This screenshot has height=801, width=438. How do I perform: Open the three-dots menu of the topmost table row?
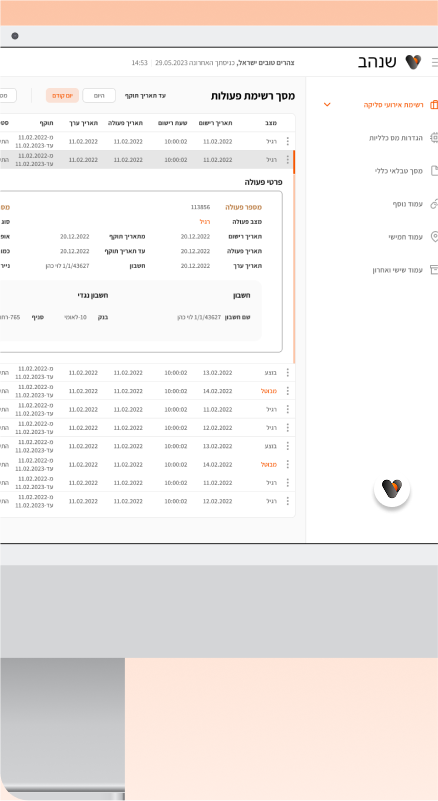click(288, 142)
